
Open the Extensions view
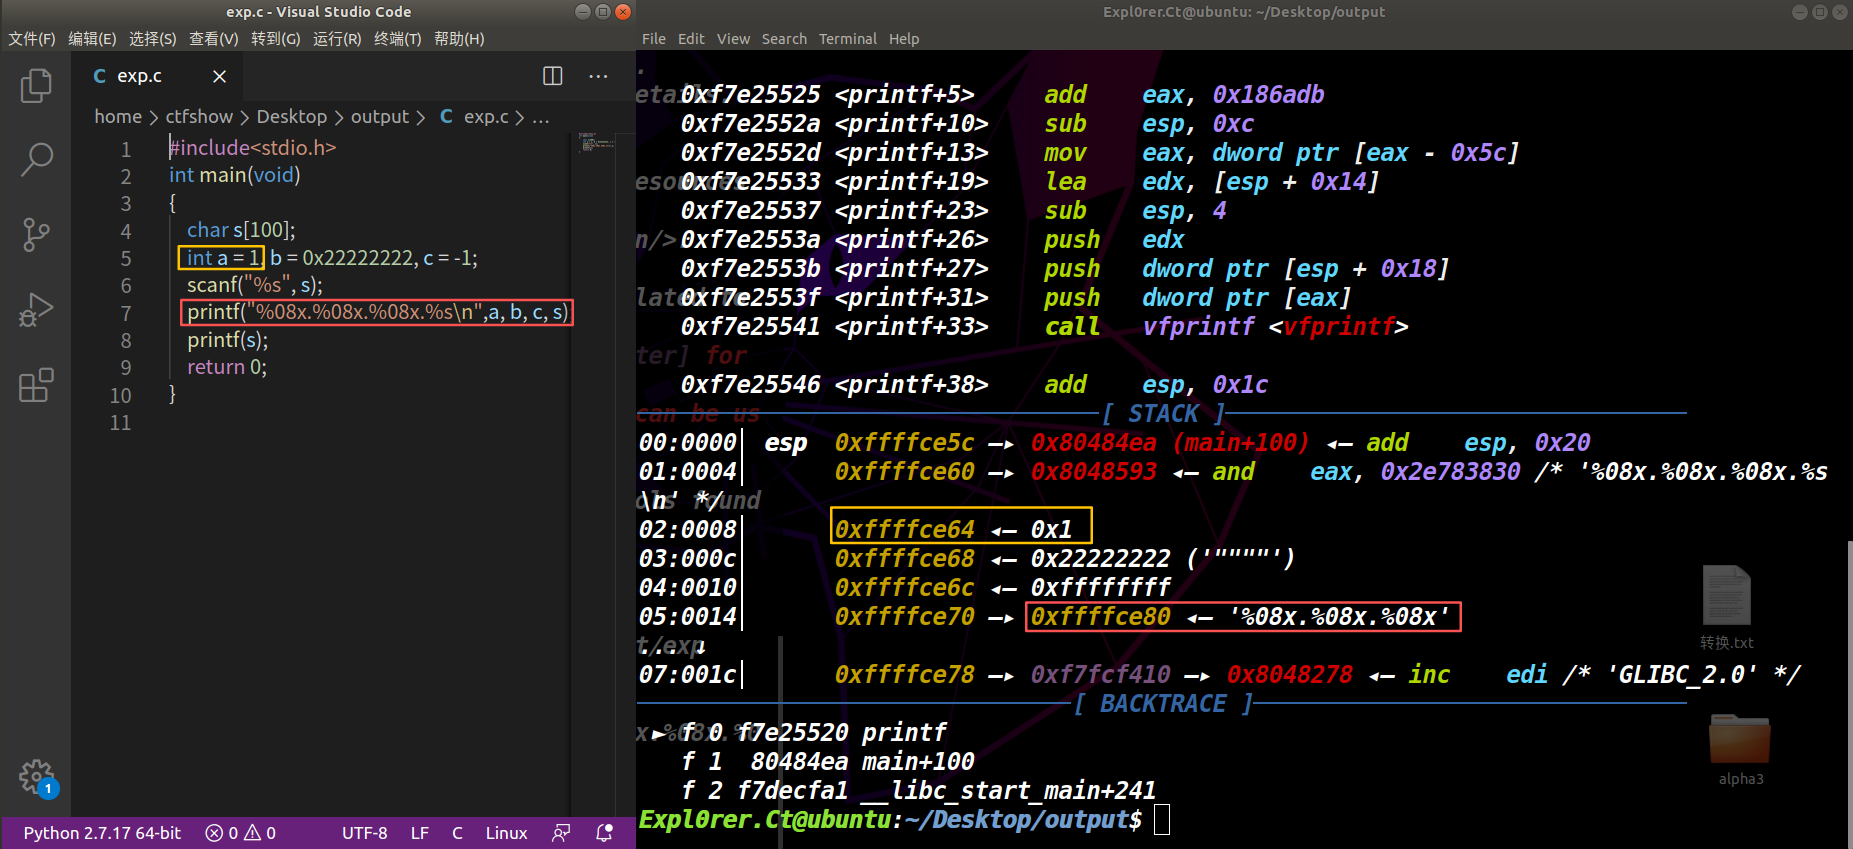(x=36, y=385)
